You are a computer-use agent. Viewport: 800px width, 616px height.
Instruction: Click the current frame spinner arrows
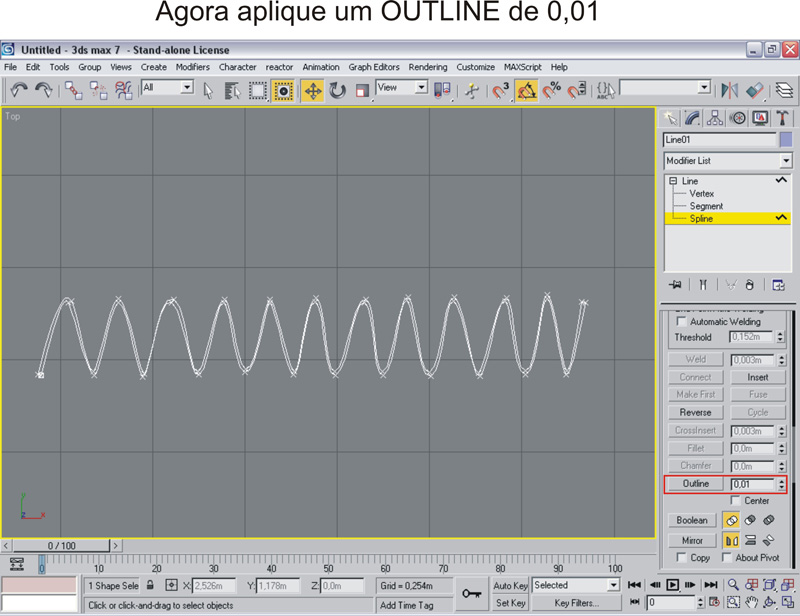pyautogui.click(x=701, y=602)
